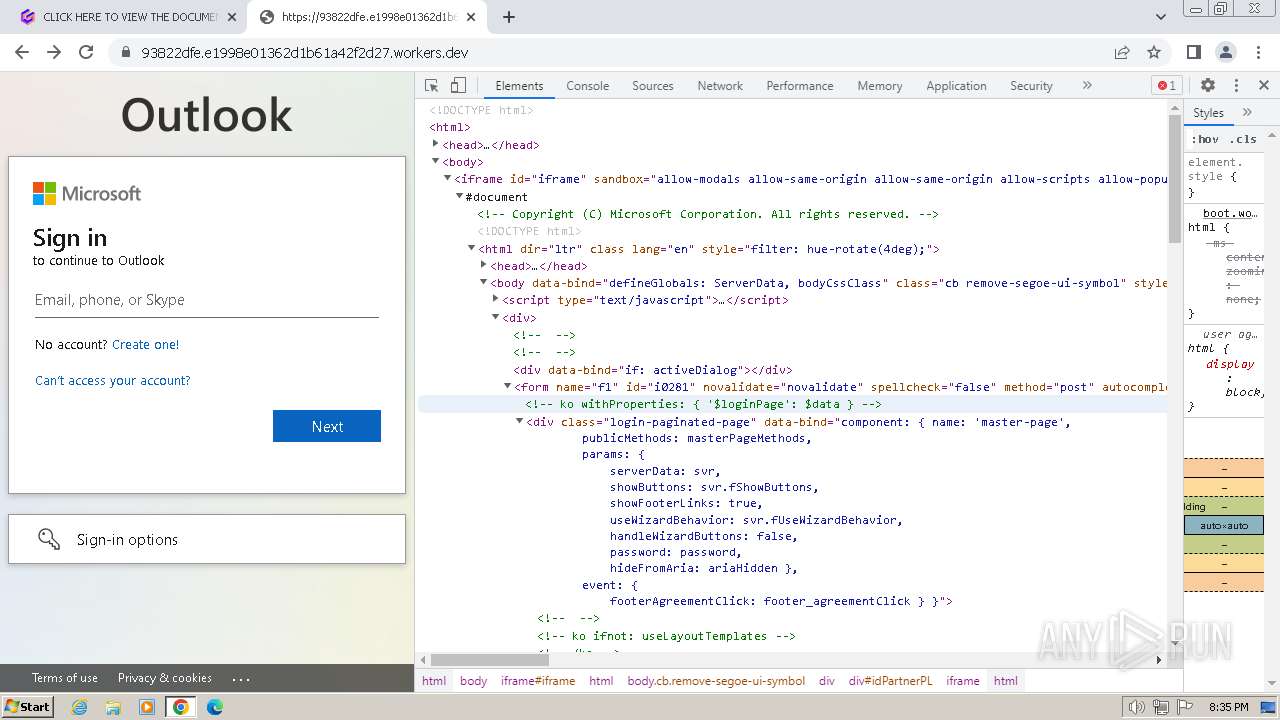Click the volume tray icon

[1136, 707]
